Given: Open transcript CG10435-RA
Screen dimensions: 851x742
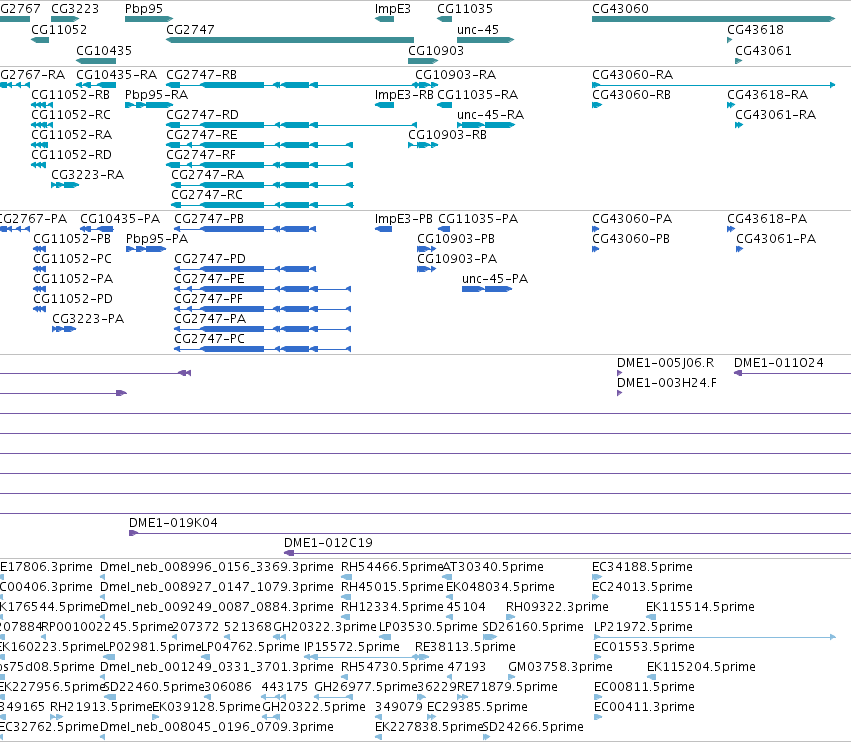Looking at the screenshot, I should (x=117, y=74).
